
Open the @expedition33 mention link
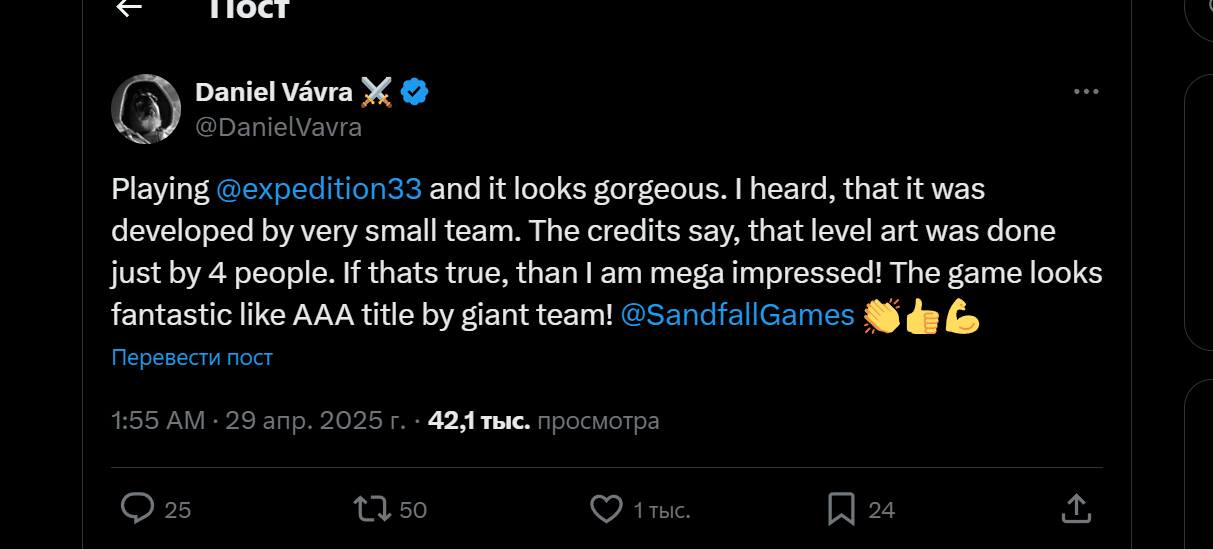click(x=319, y=188)
